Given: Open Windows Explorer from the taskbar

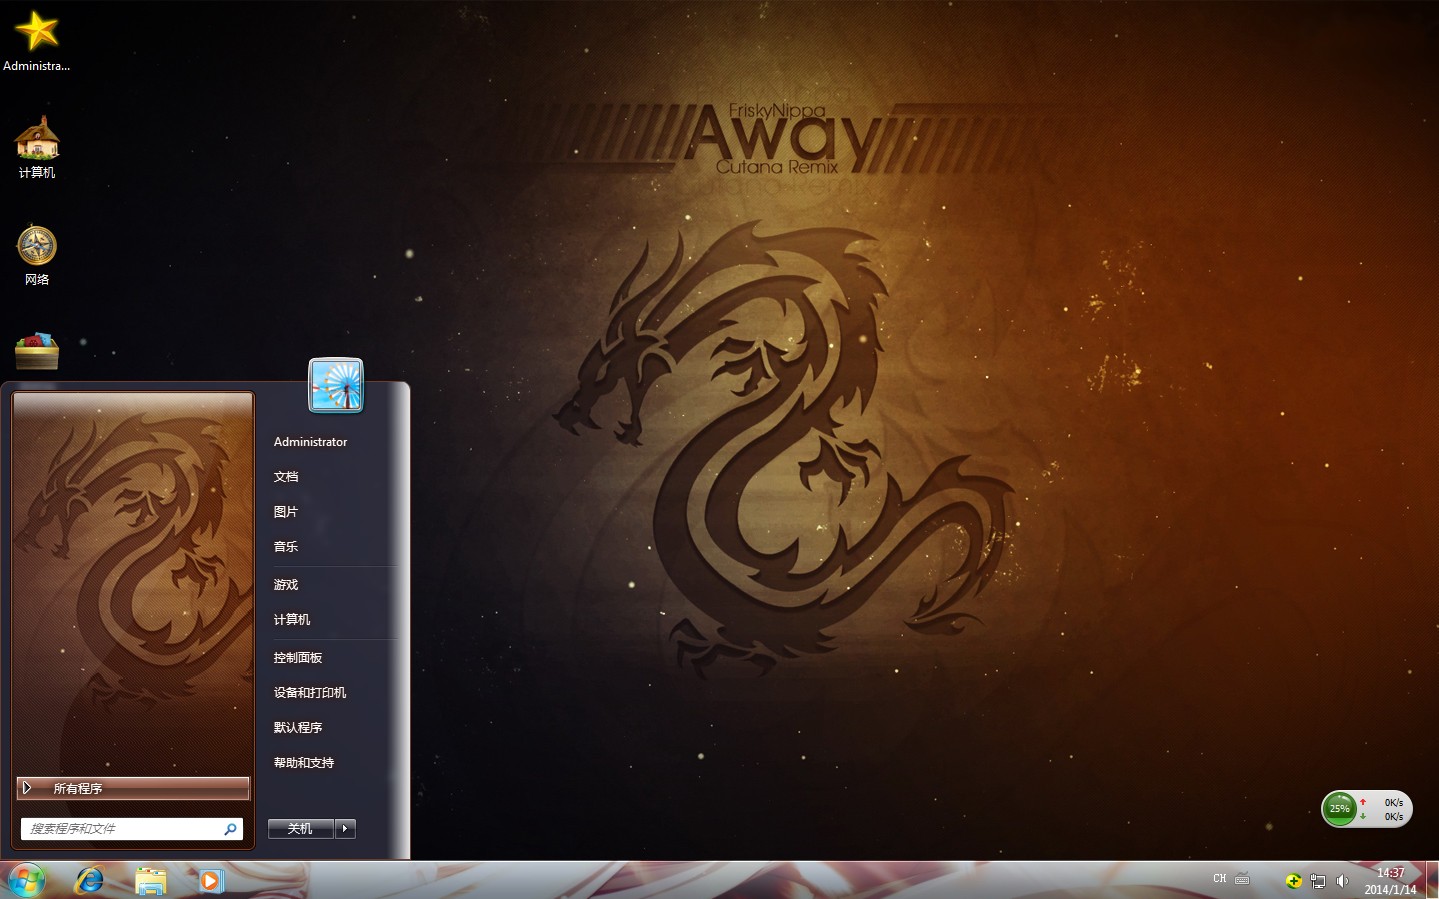Looking at the screenshot, I should click(150, 881).
